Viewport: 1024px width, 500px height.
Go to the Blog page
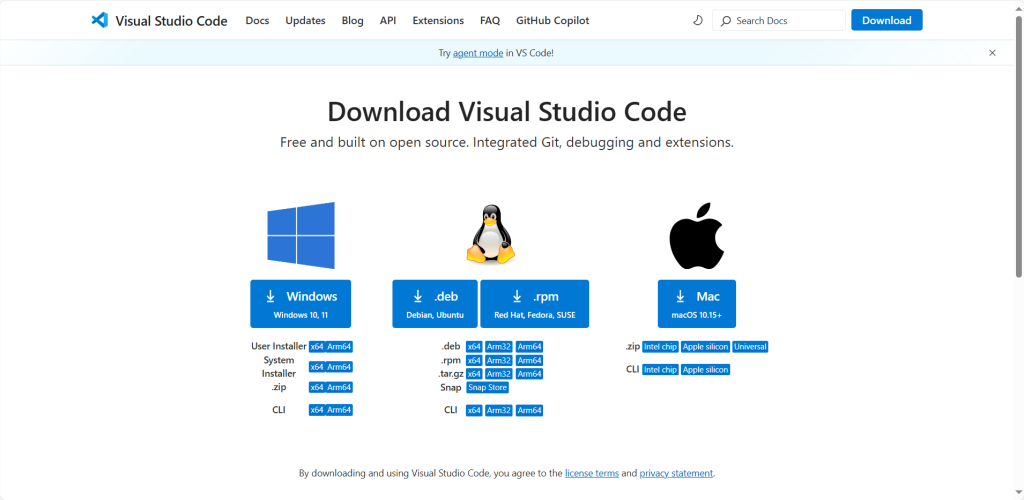353,21
